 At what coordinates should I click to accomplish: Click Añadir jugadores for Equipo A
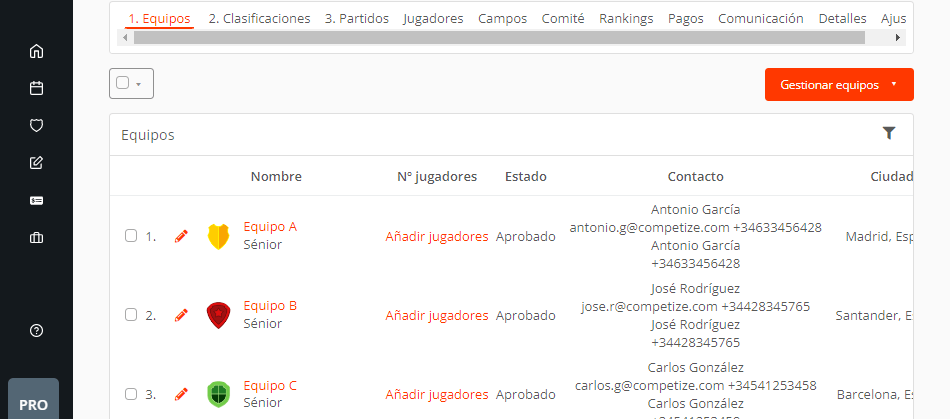pyautogui.click(x=437, y=237)
